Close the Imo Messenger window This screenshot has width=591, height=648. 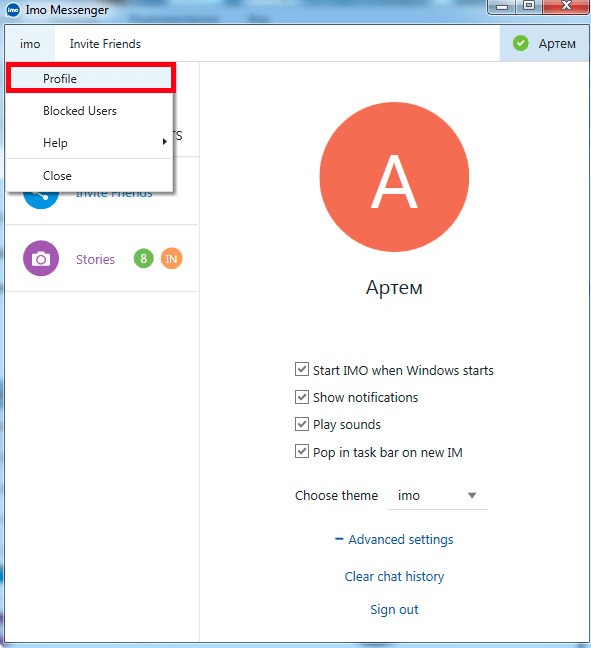coord(566,6)
